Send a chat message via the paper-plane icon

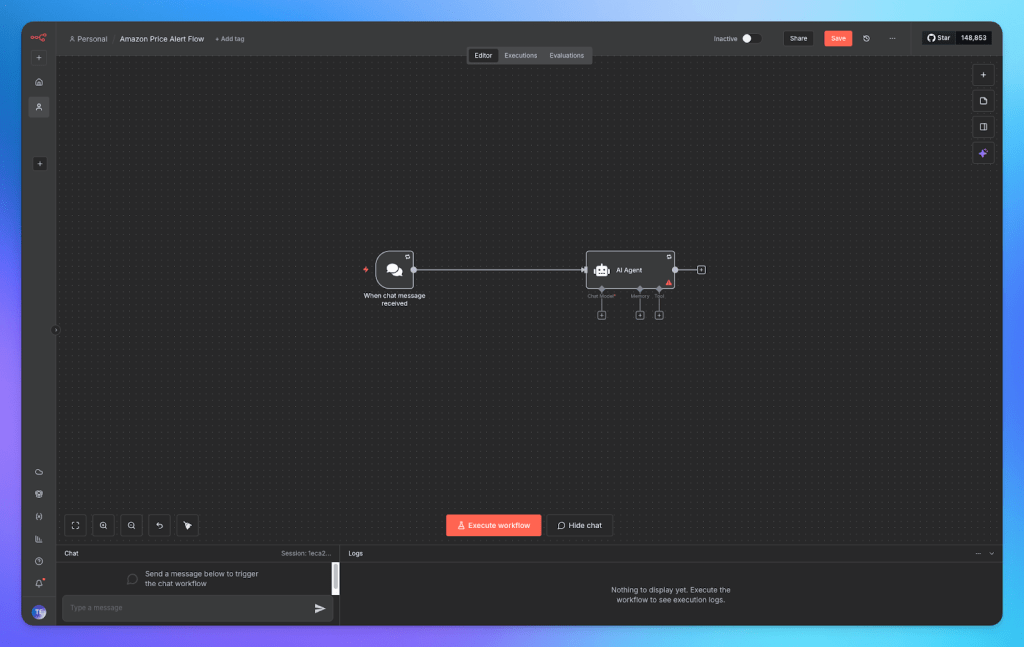tap(320, 607)
